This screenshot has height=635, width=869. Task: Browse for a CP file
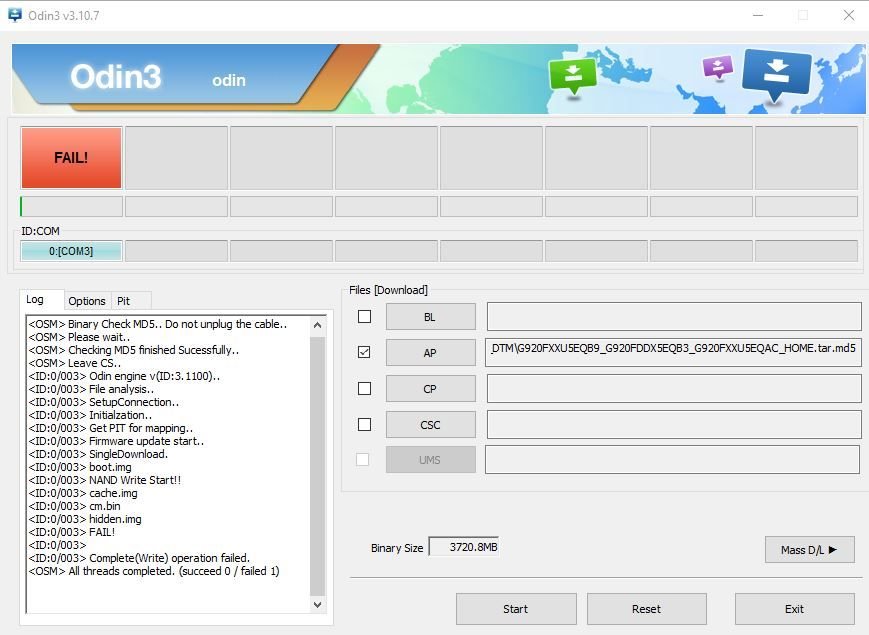point(431,389)
